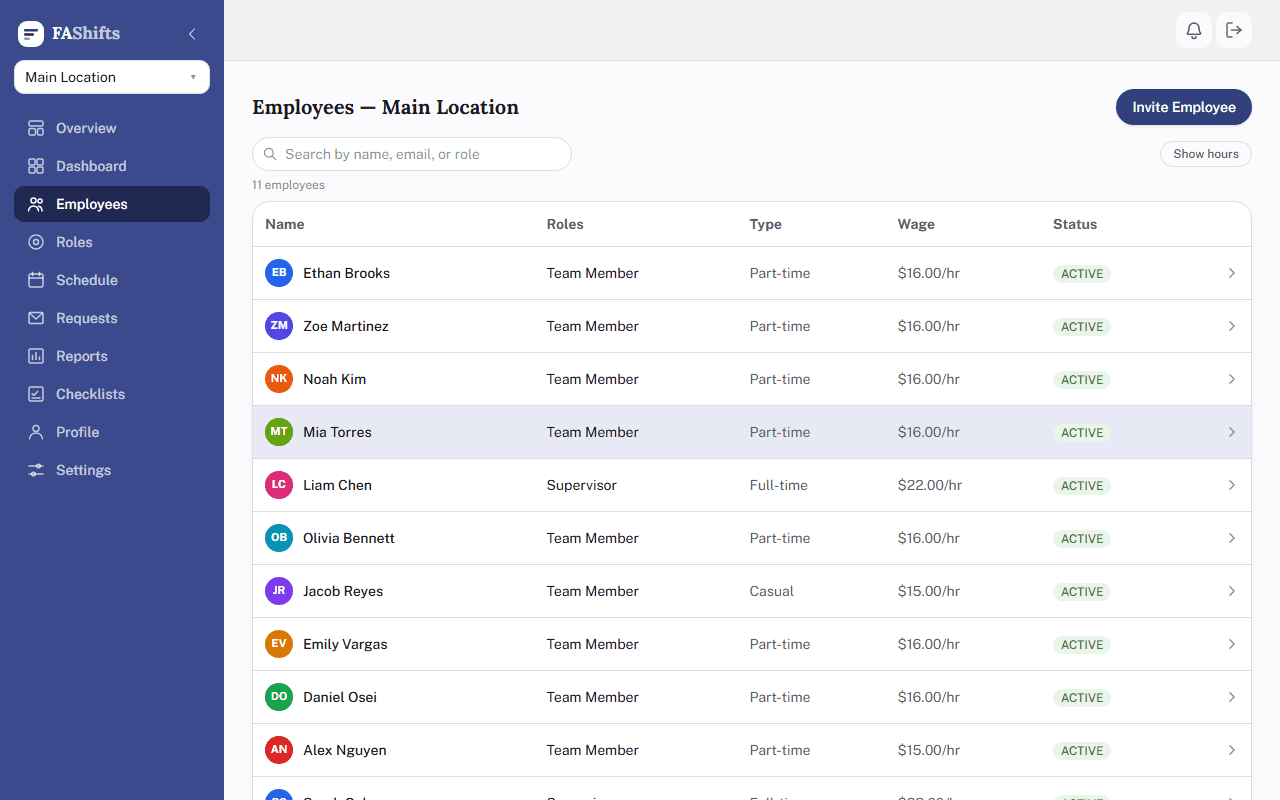1280x800 pixels.
Task: Click the Requests envelope icon
Action: pyautogui.click(x=36, y=318)
